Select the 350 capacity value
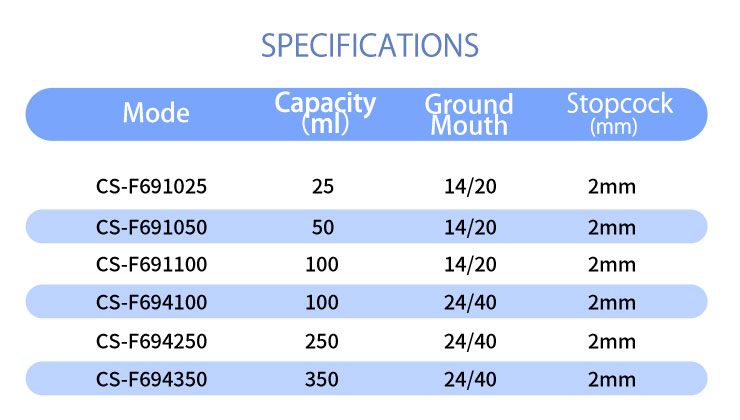Image resolution: width=740 pixels, height=420 pixels. point(322,380)
